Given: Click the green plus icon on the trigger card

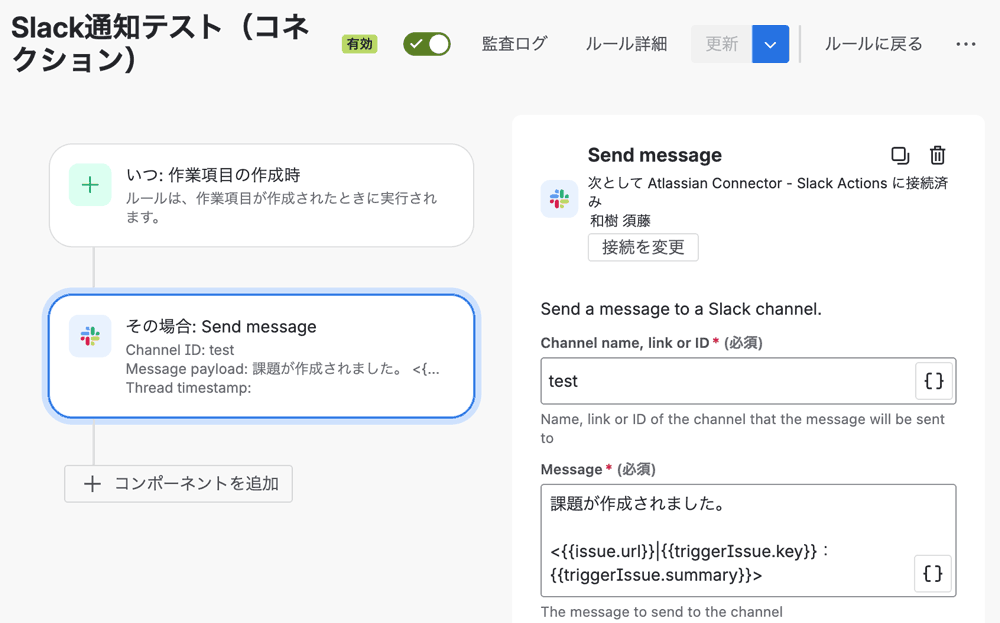Looking at the screenshot, I should 90,184.
